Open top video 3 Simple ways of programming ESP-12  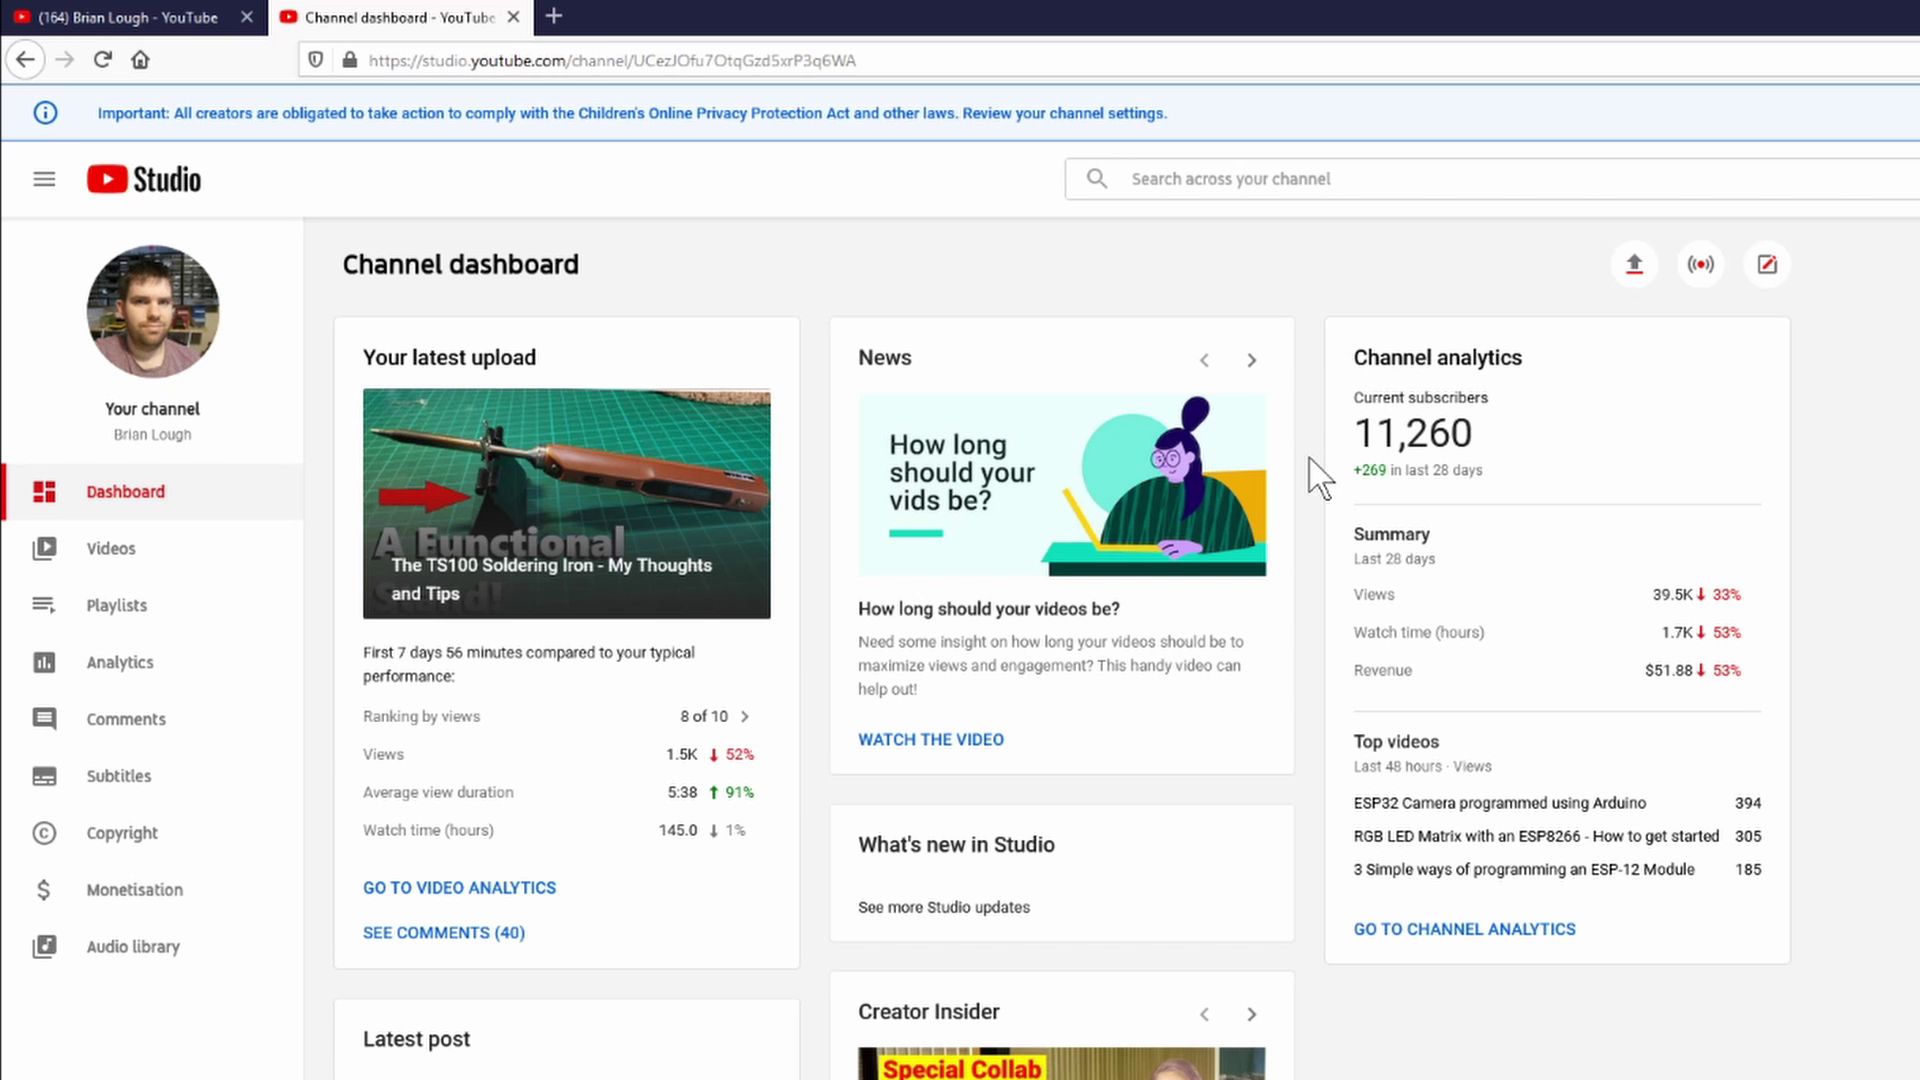pos(1524,870)
